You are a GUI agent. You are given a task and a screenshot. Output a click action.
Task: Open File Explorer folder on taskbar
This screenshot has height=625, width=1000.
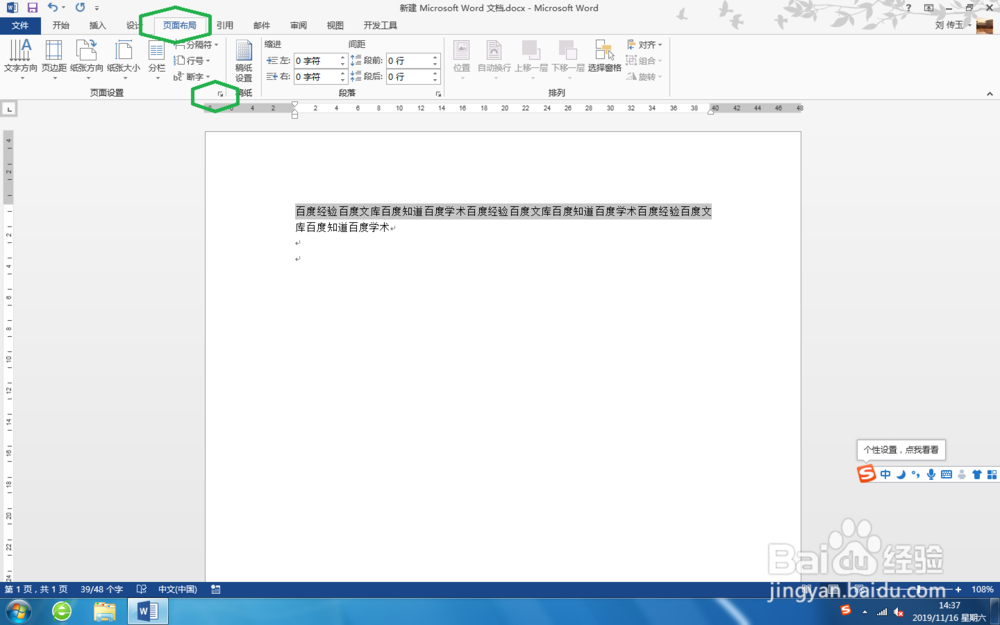click(105, 612)
